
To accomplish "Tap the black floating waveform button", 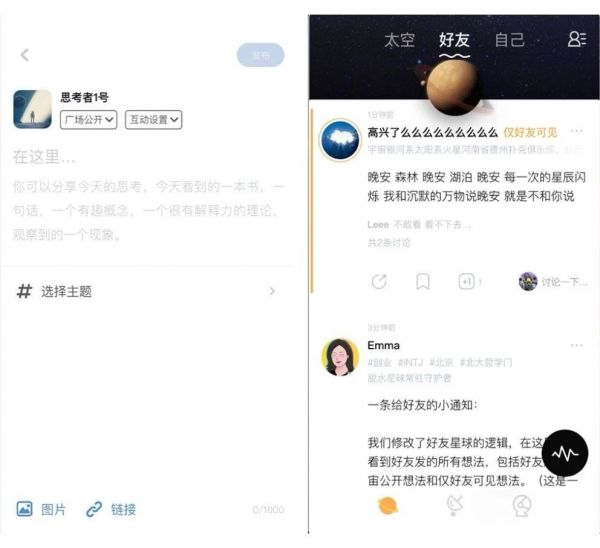I will [565, 453].
